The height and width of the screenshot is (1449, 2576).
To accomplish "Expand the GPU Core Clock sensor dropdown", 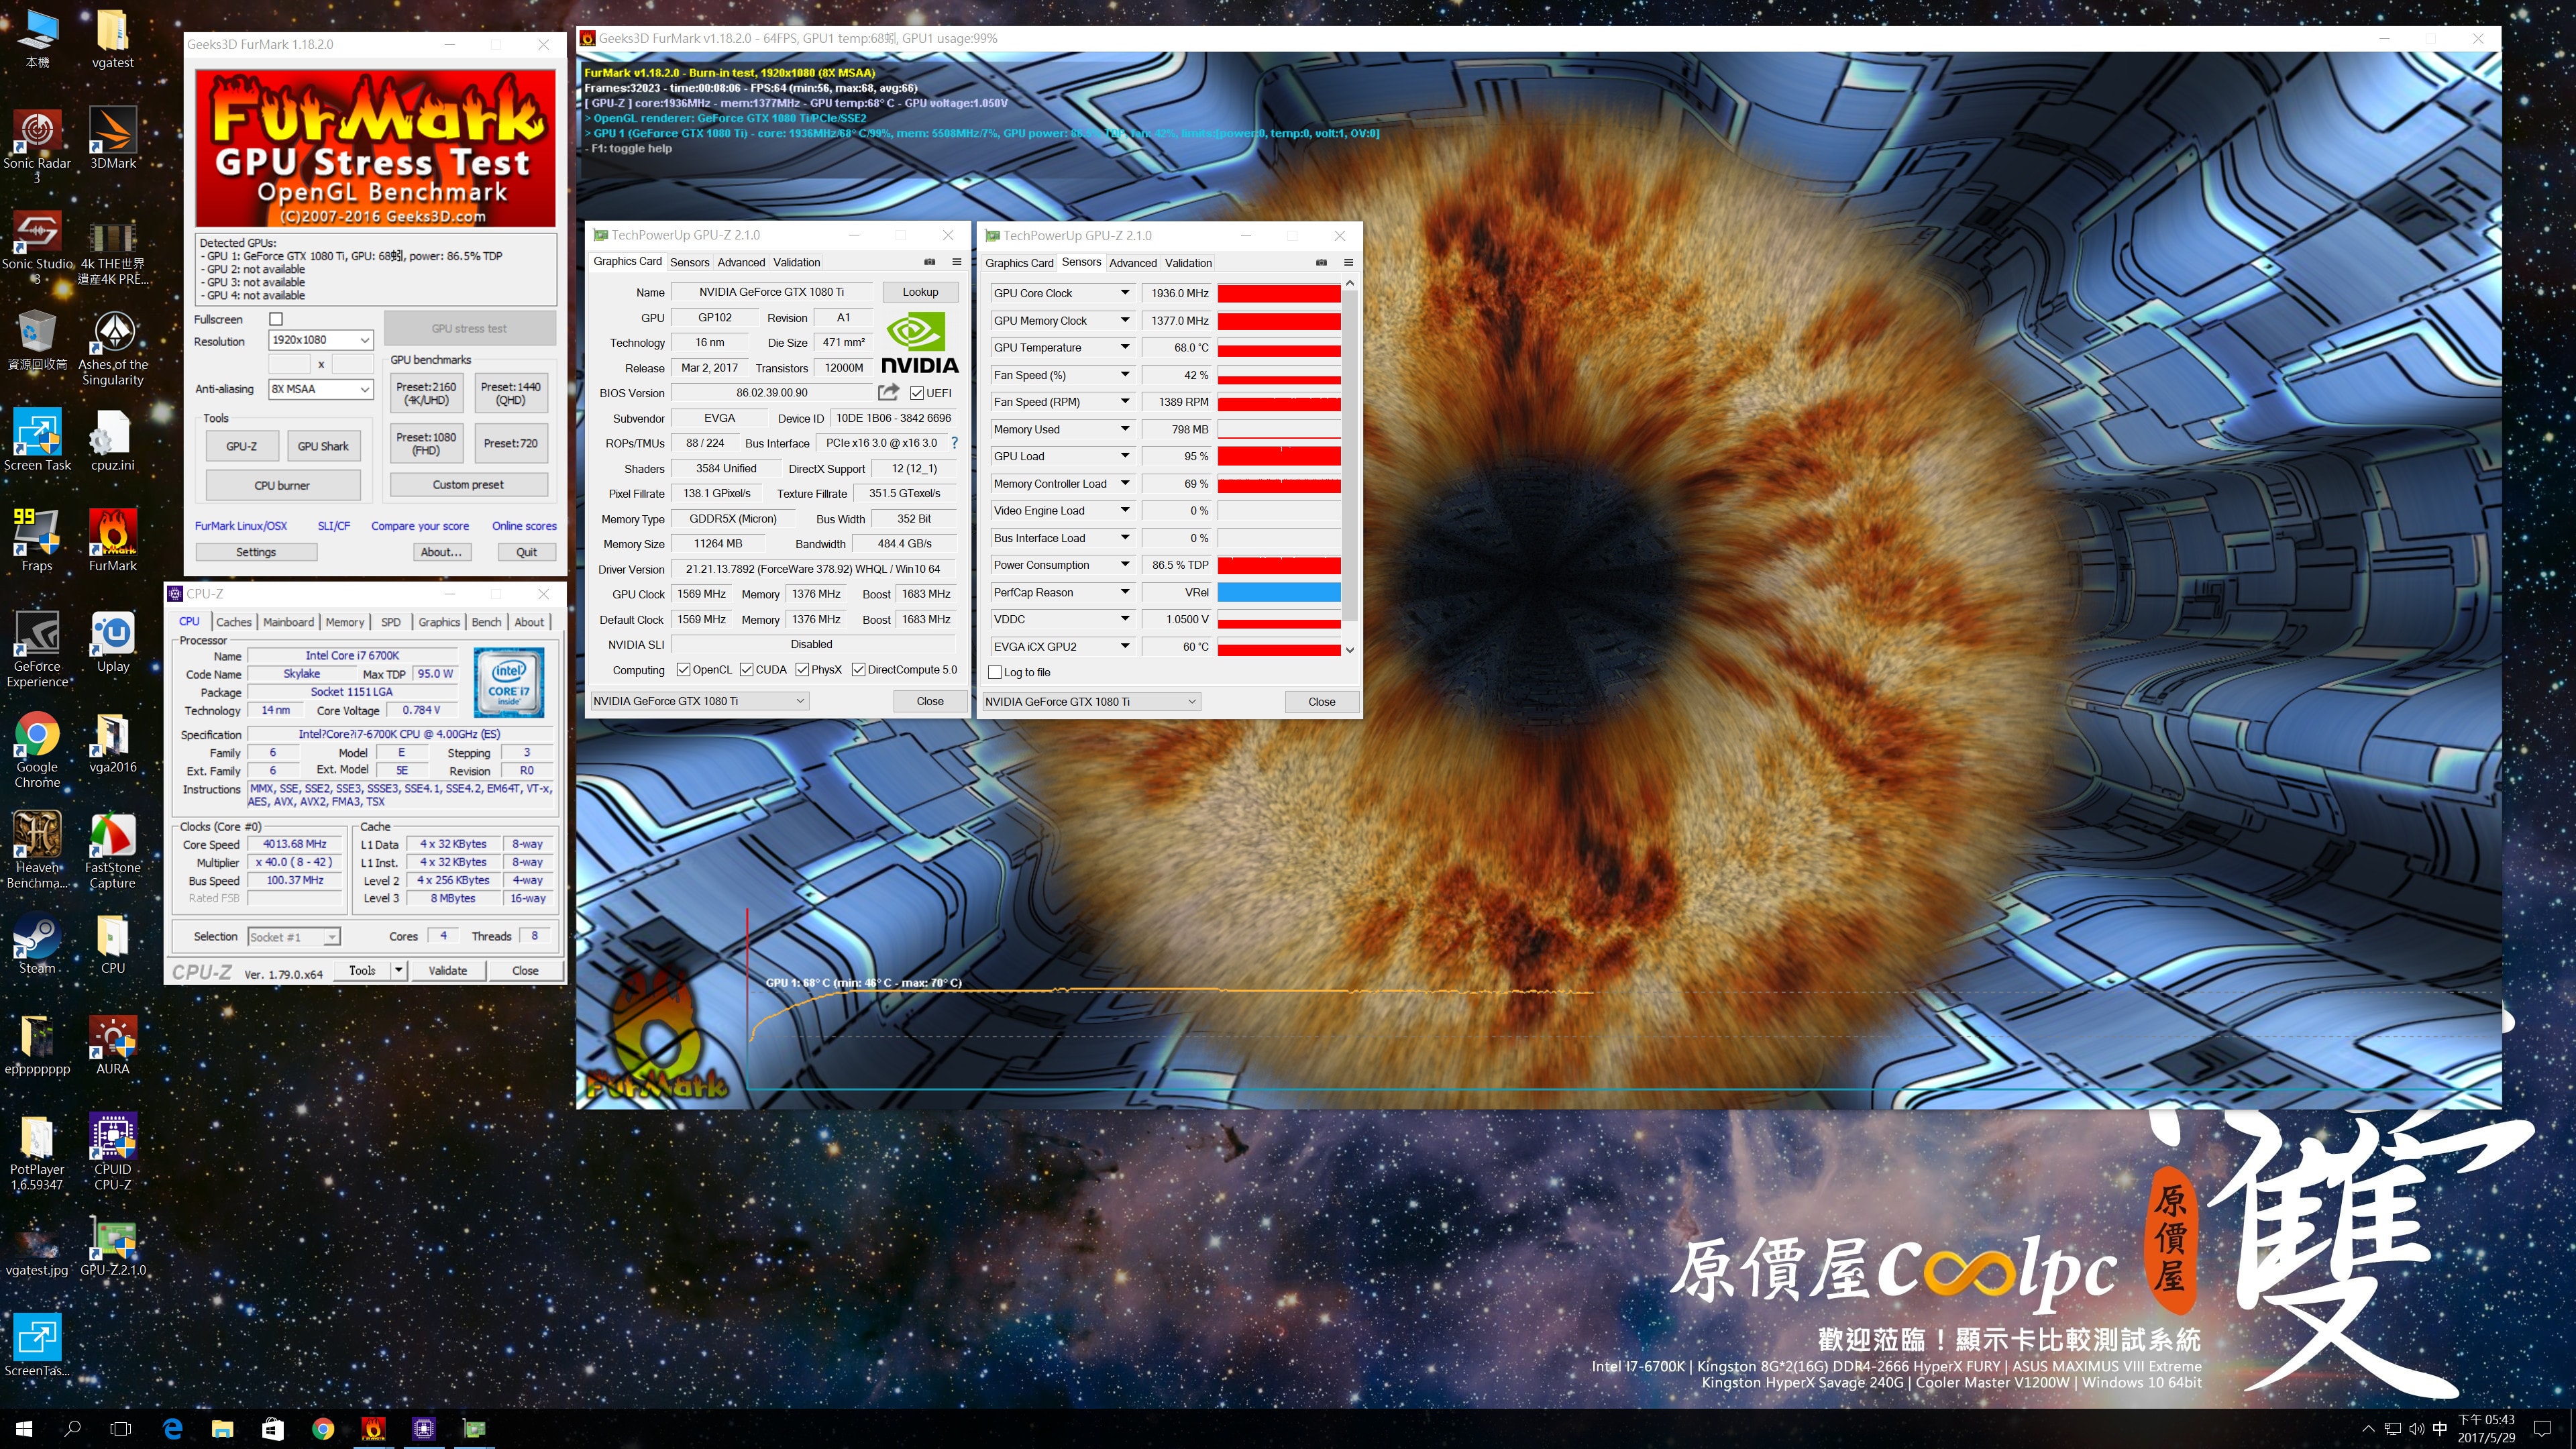I will coord(1124,293).
